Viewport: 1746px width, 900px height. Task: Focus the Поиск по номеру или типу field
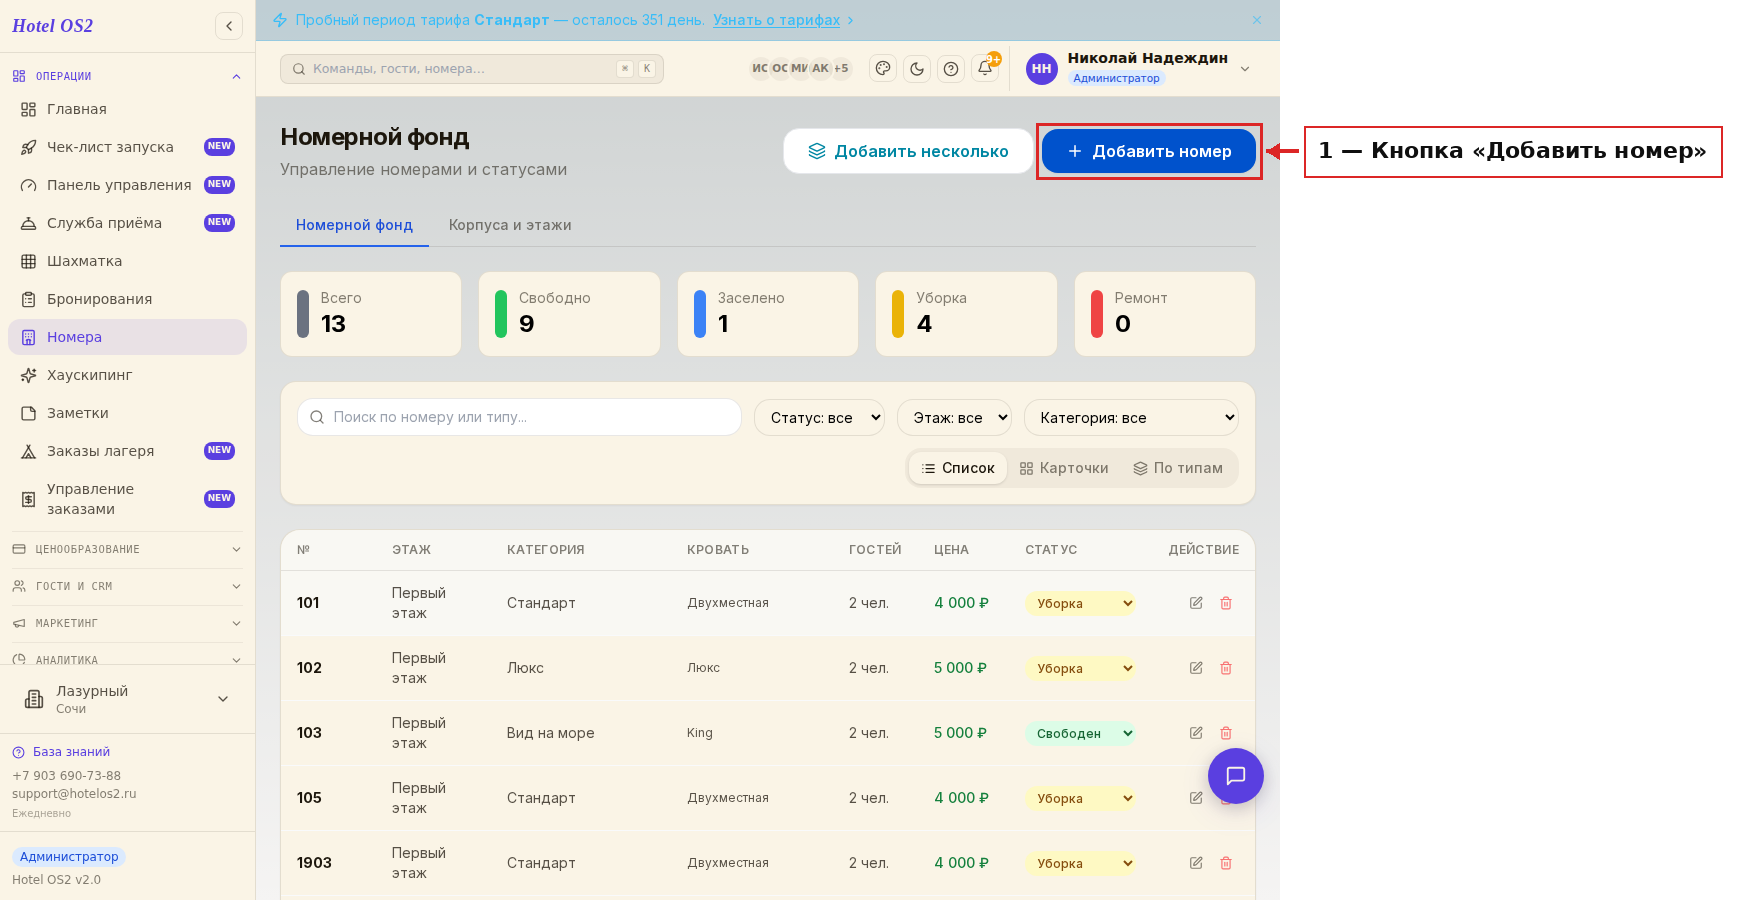(x=519, y=417)
